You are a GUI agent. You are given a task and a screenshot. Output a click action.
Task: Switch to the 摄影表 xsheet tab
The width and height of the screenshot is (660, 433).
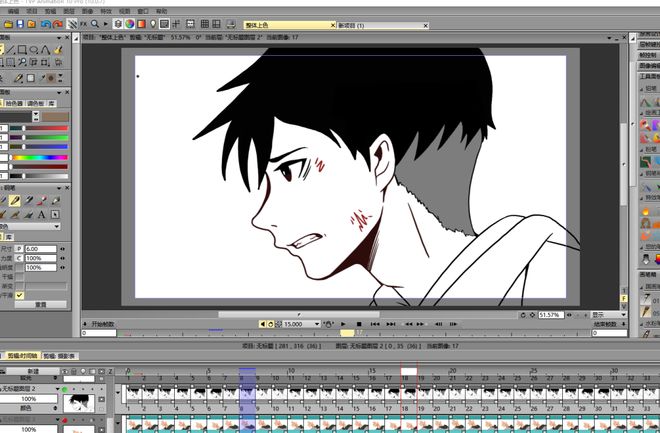click(60, 356)
